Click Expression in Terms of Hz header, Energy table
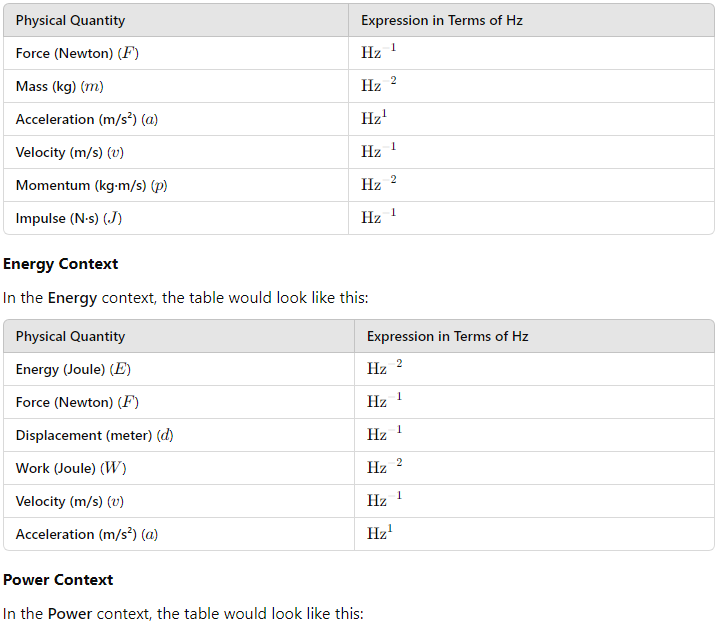This screenshot has height=627, width=719. coord(448,336)
